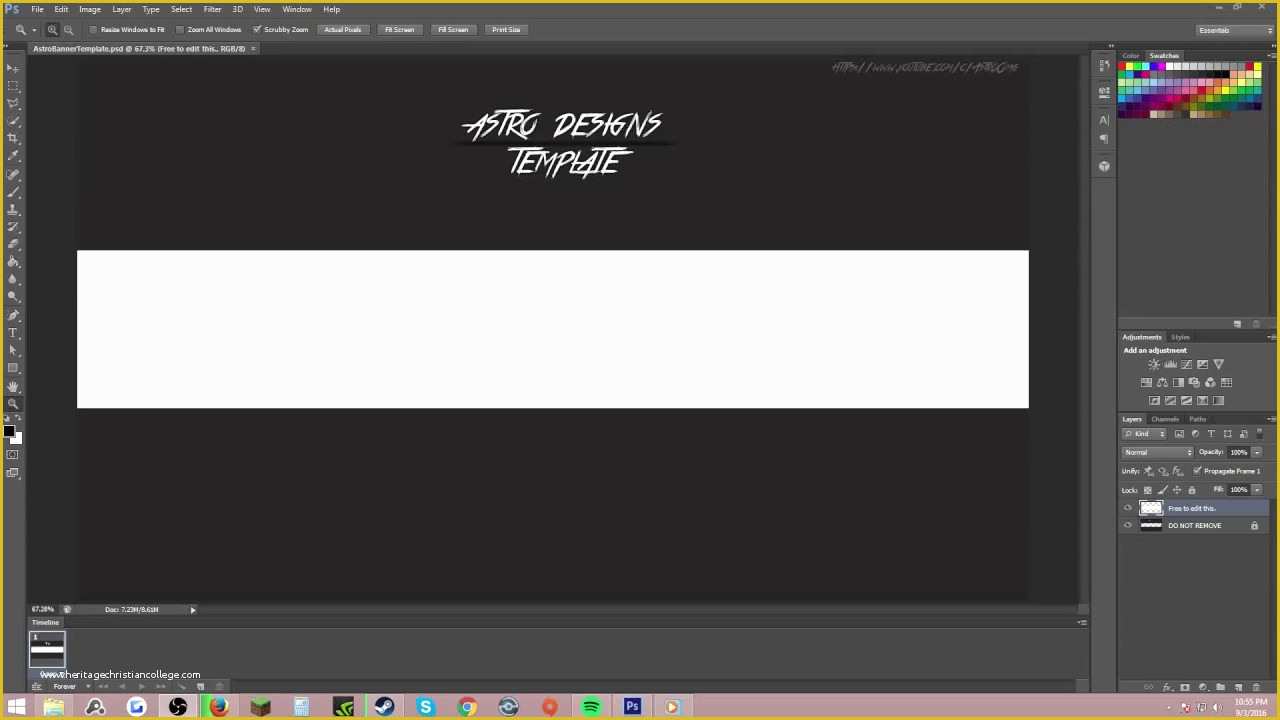
Task: Add a Brightness/Contrast adjustment
Action: pyautogui.click(x=1154, y=364)
